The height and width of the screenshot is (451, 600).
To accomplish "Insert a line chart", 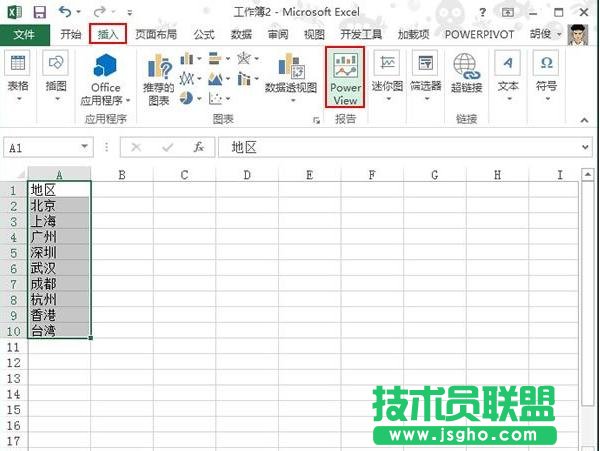I will tap(190, 79).
